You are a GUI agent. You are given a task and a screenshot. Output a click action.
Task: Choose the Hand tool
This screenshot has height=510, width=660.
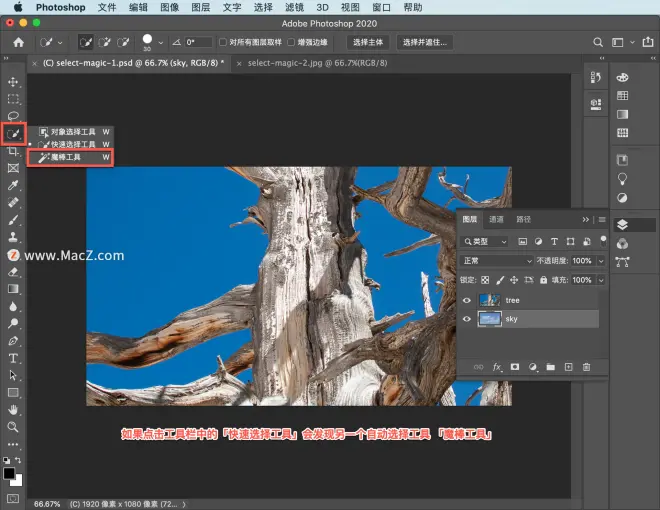13,409
